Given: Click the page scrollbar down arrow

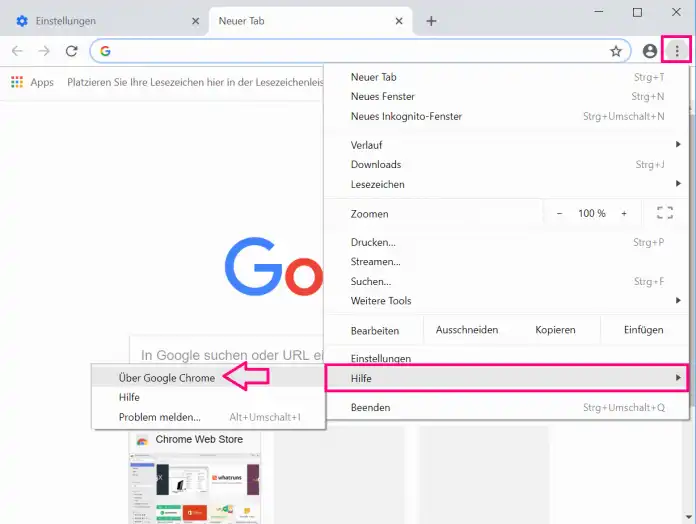Looking at the screenshot, I should 689,517.
